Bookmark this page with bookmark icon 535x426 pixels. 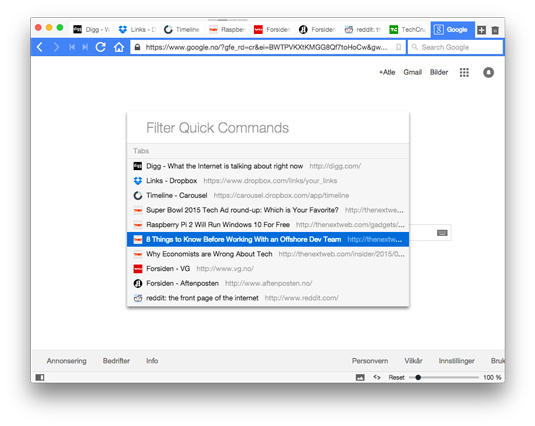coord(398,47)
